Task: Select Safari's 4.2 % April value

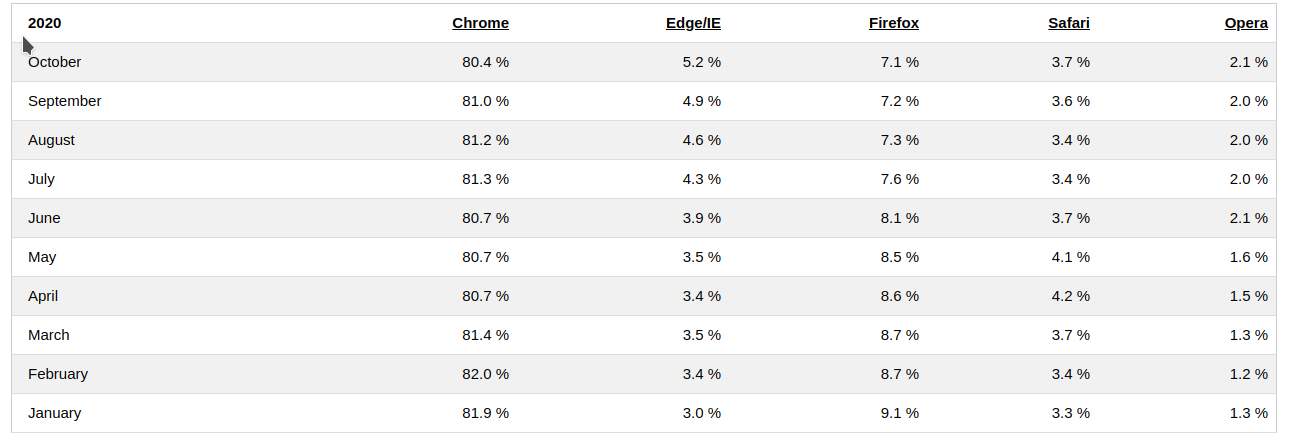Action: 1070,296
